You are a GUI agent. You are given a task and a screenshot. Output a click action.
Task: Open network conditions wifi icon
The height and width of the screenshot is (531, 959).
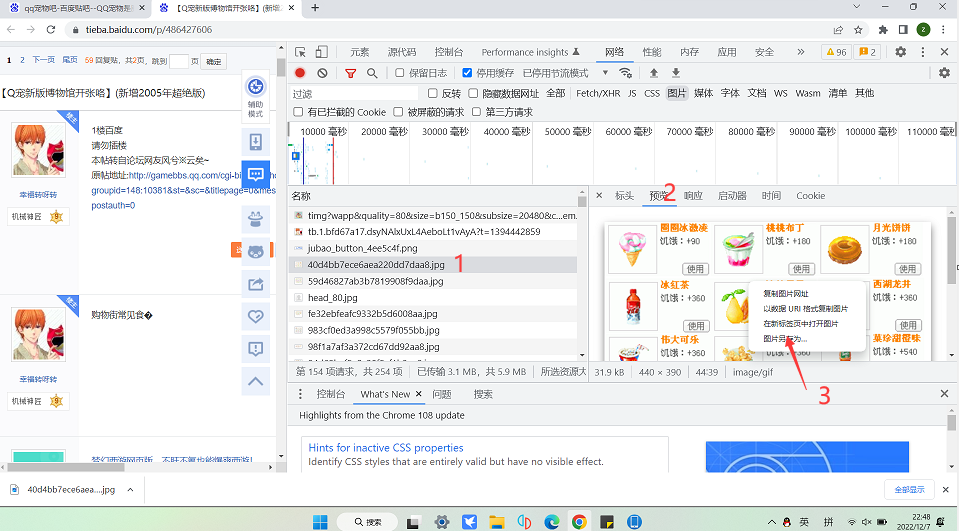pos(625,73)
